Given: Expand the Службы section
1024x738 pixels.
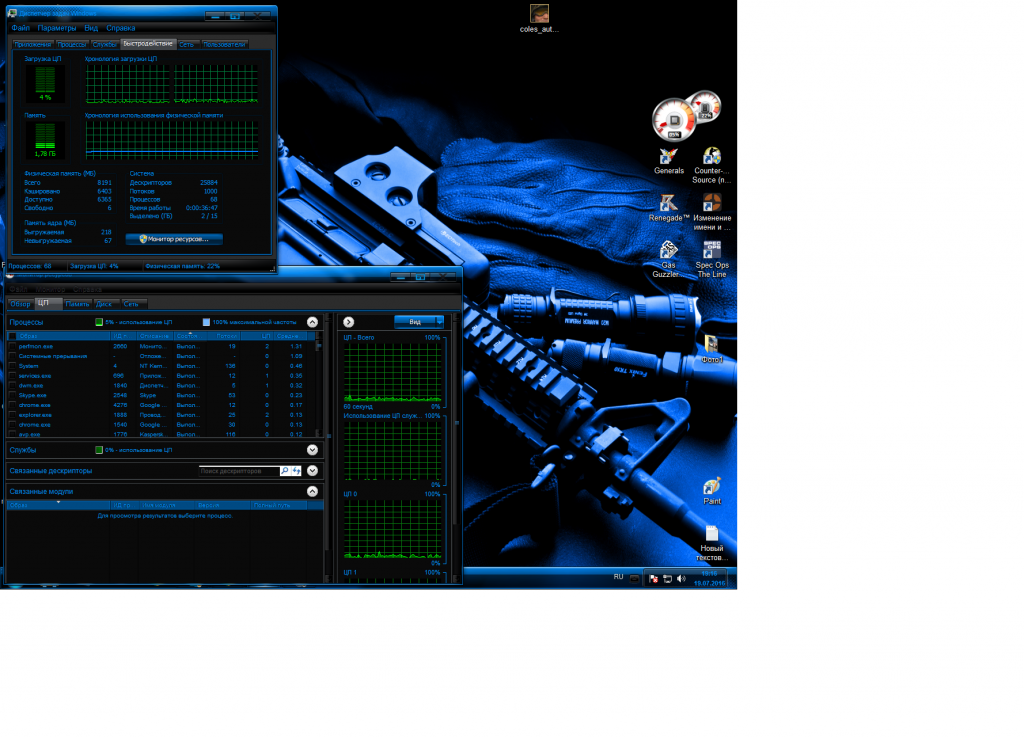Looking at the screenshot, I should click(x=312, y=451).
